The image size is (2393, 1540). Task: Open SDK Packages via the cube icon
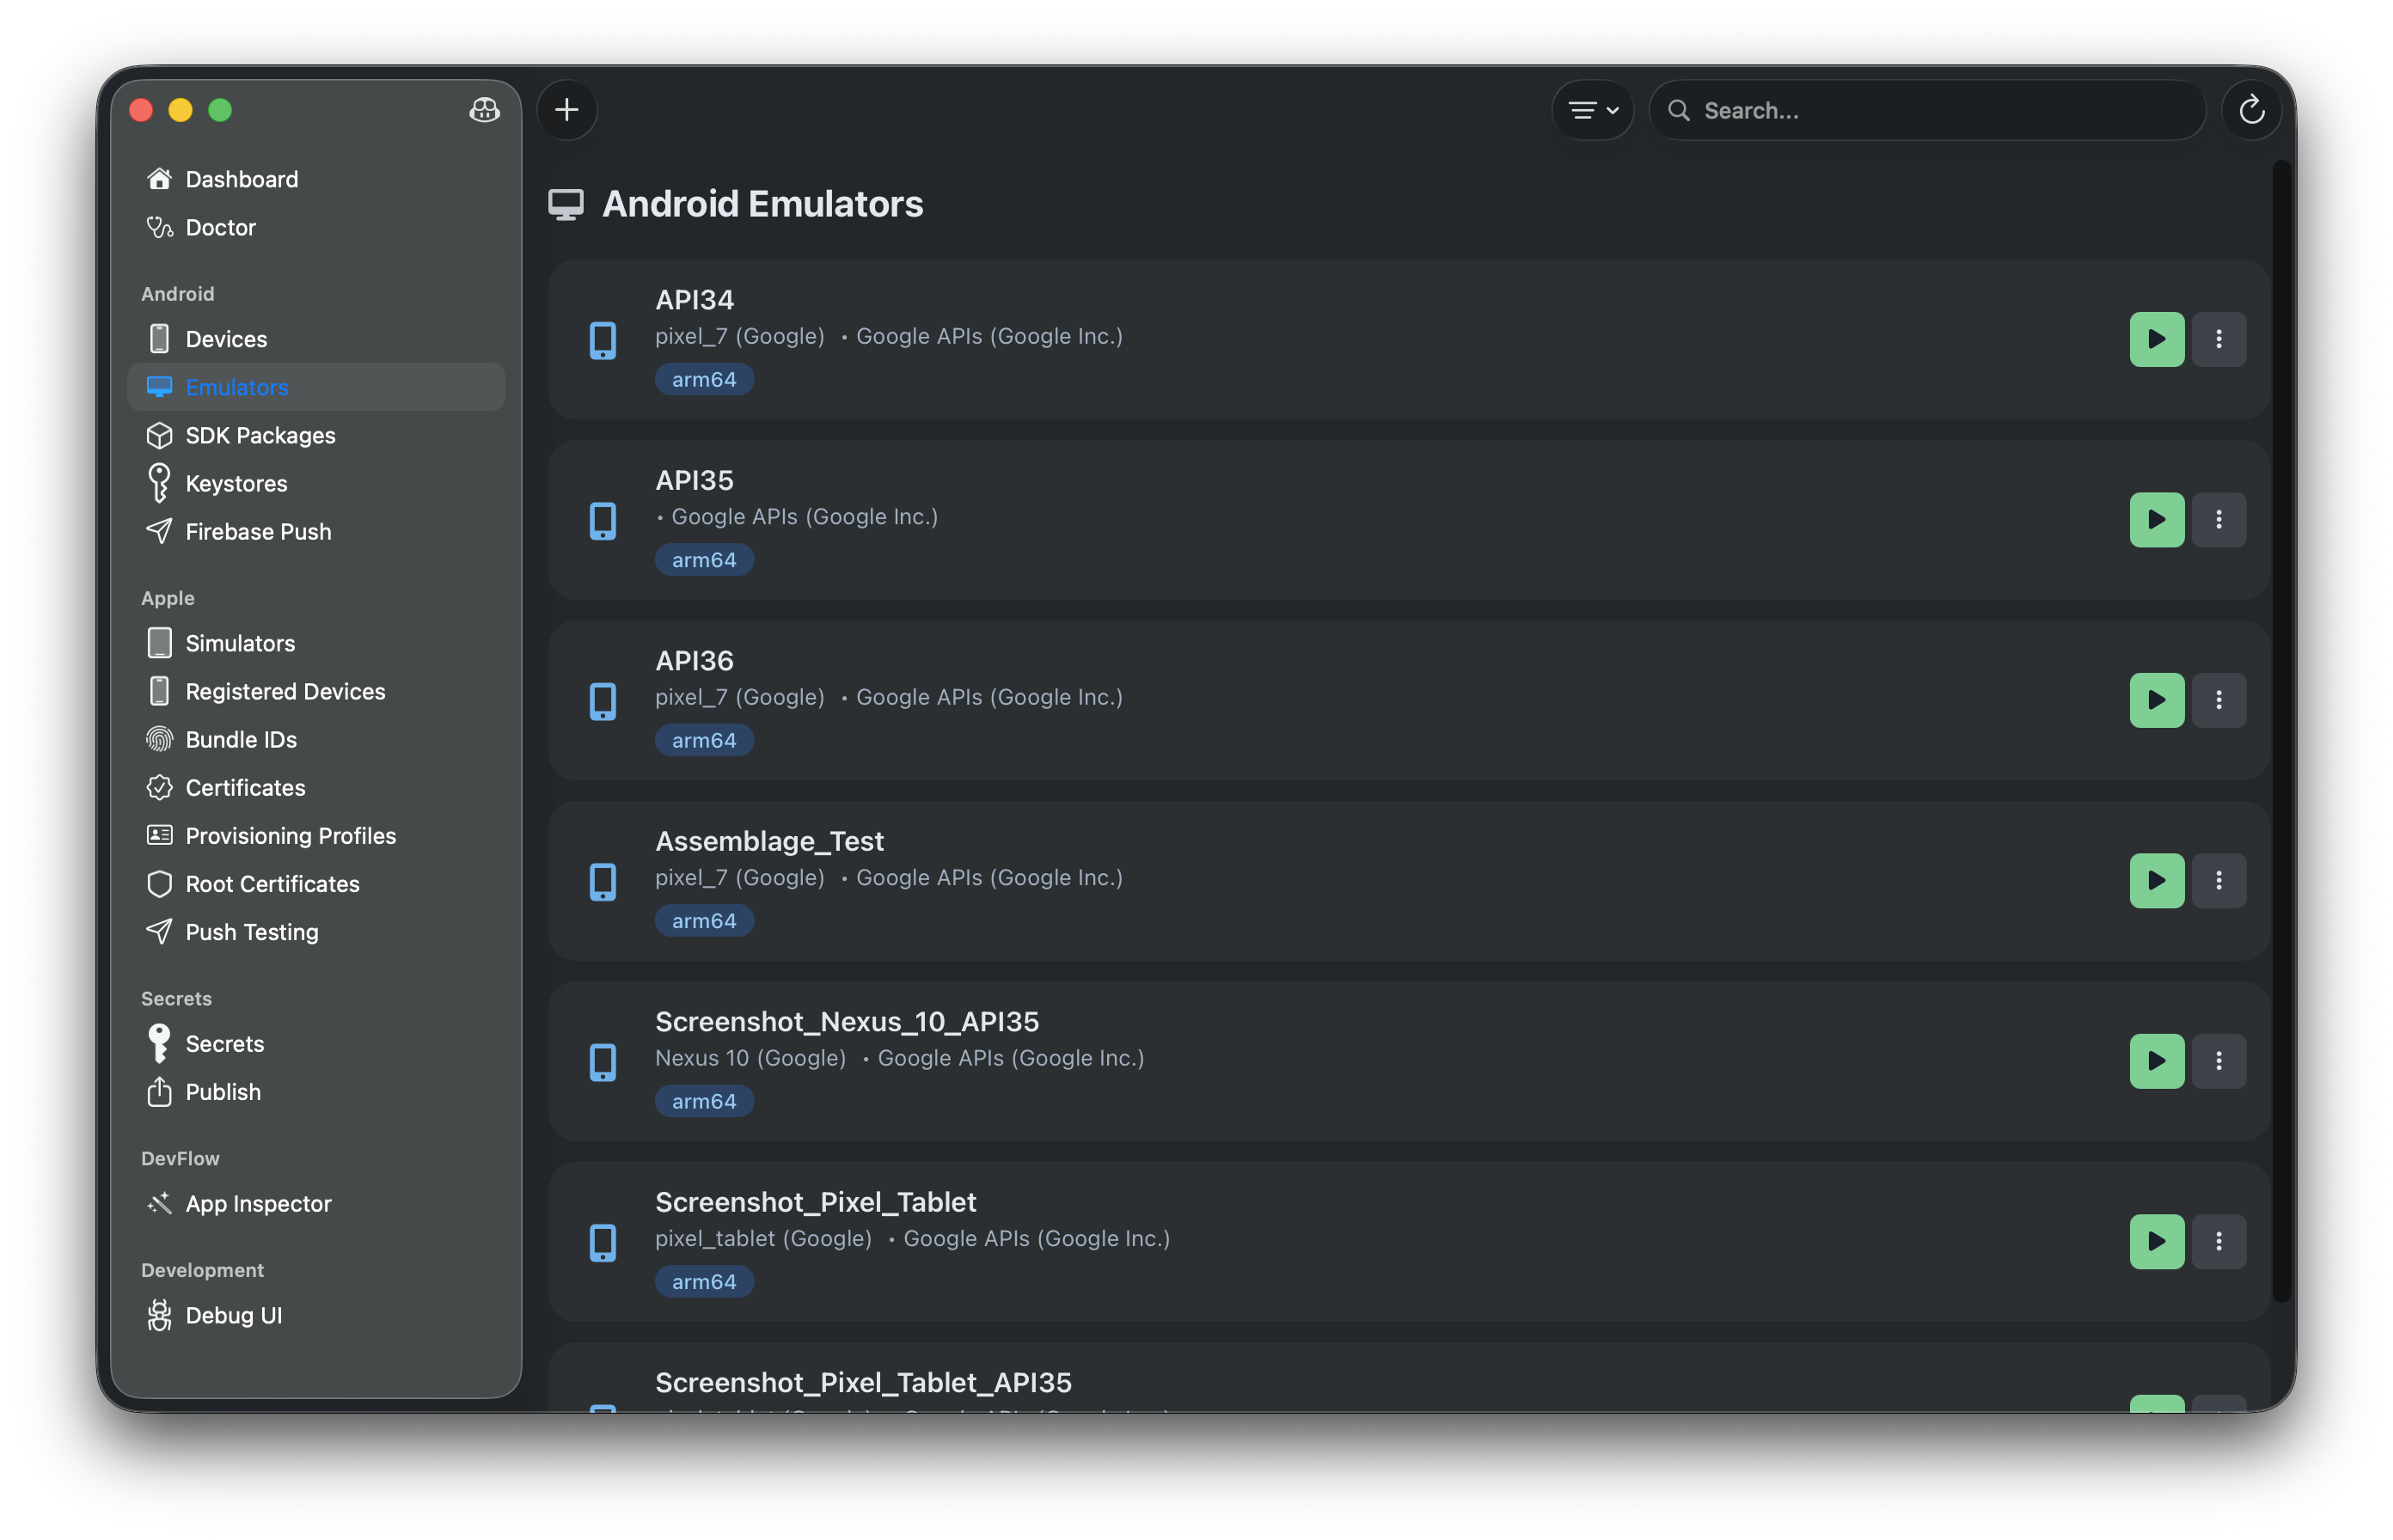(160, 435)
